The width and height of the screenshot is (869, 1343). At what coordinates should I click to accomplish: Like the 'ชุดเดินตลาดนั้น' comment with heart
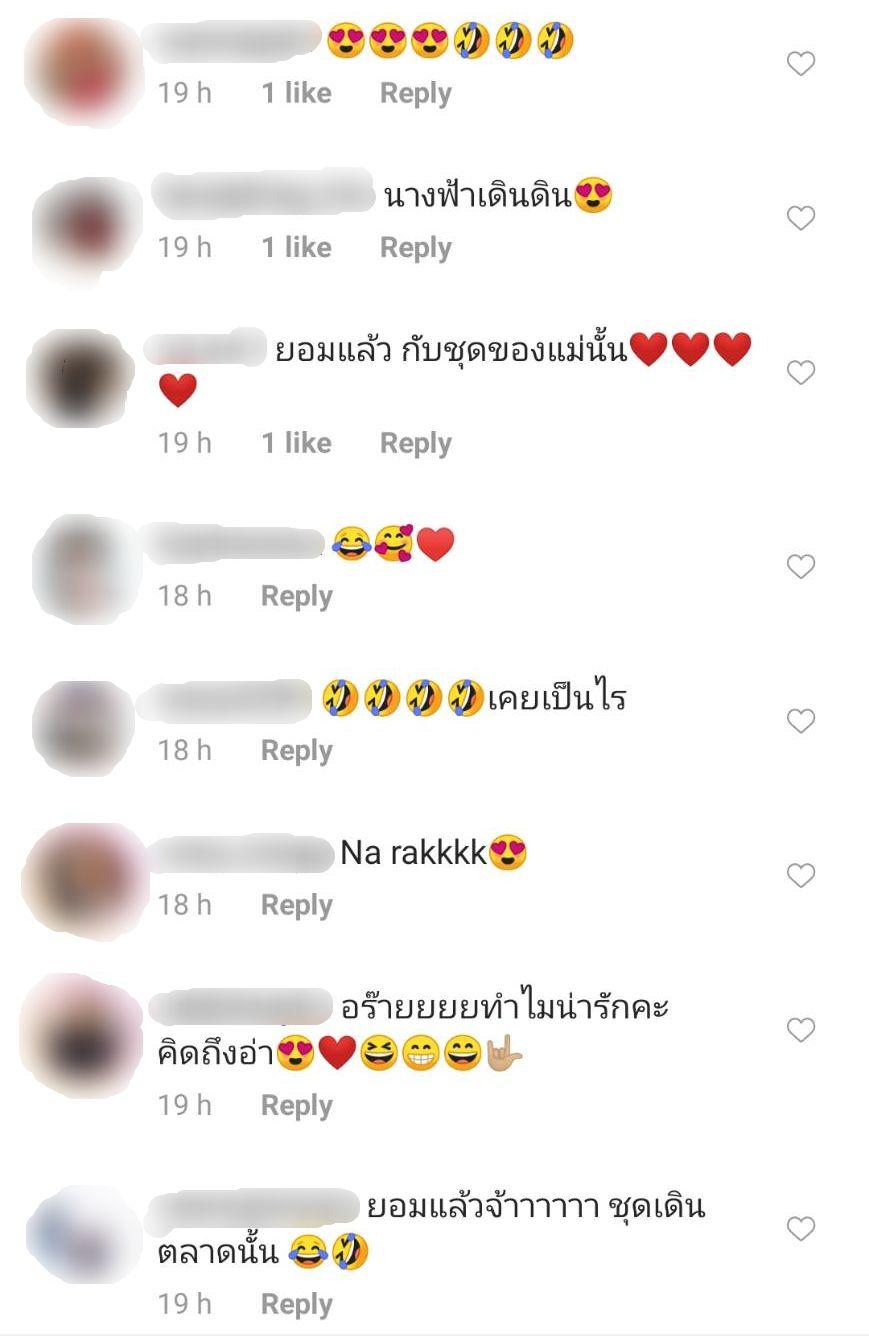click(x=801, y=1228)
